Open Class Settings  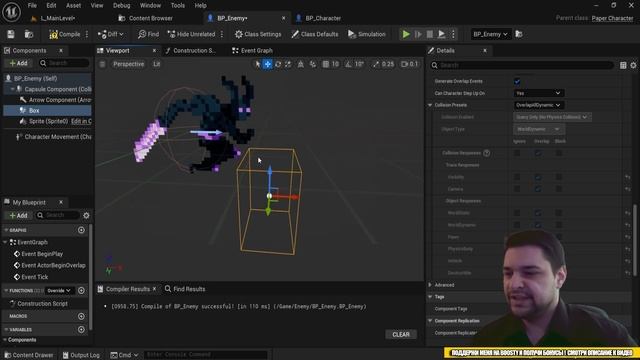(258, 34)
